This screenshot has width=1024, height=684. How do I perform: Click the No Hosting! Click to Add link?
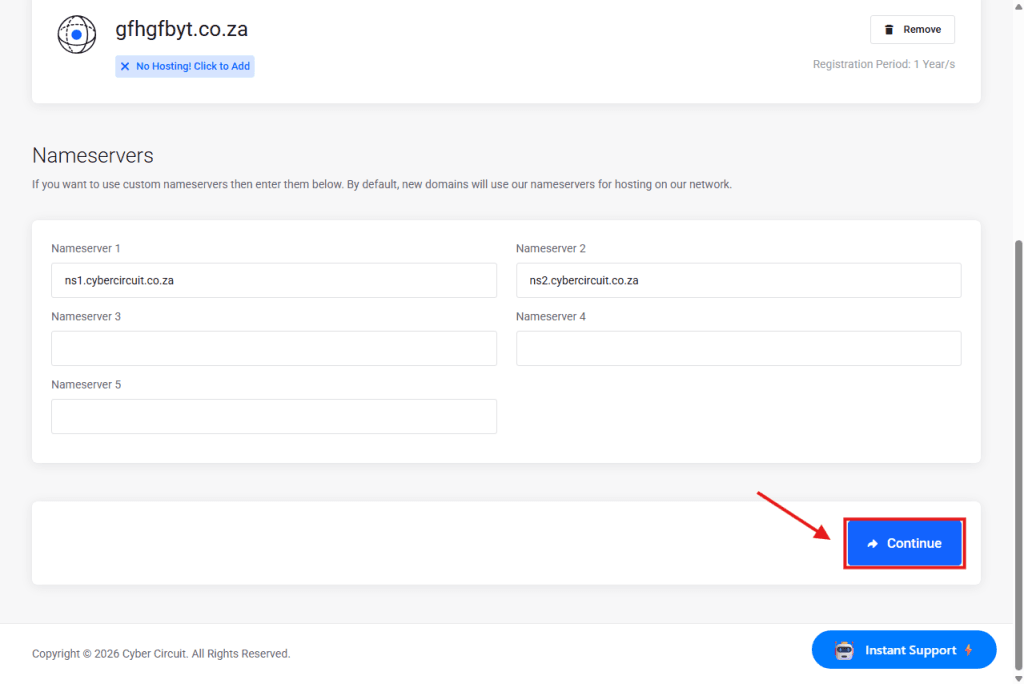click(192, 67)
